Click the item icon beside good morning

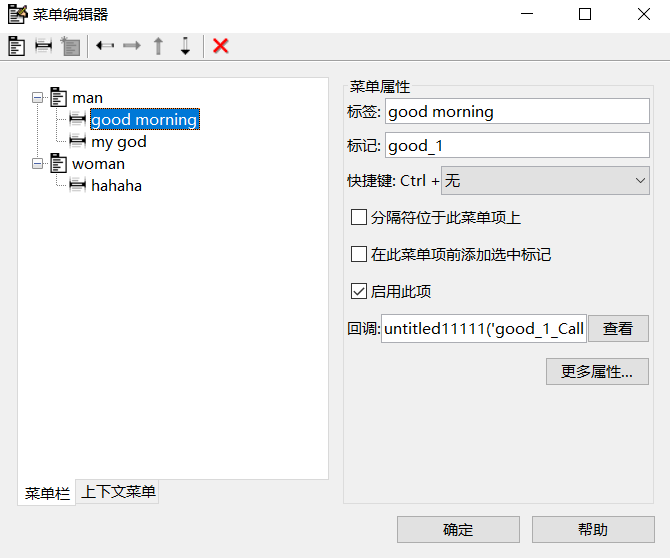click(x=78, y=119)
